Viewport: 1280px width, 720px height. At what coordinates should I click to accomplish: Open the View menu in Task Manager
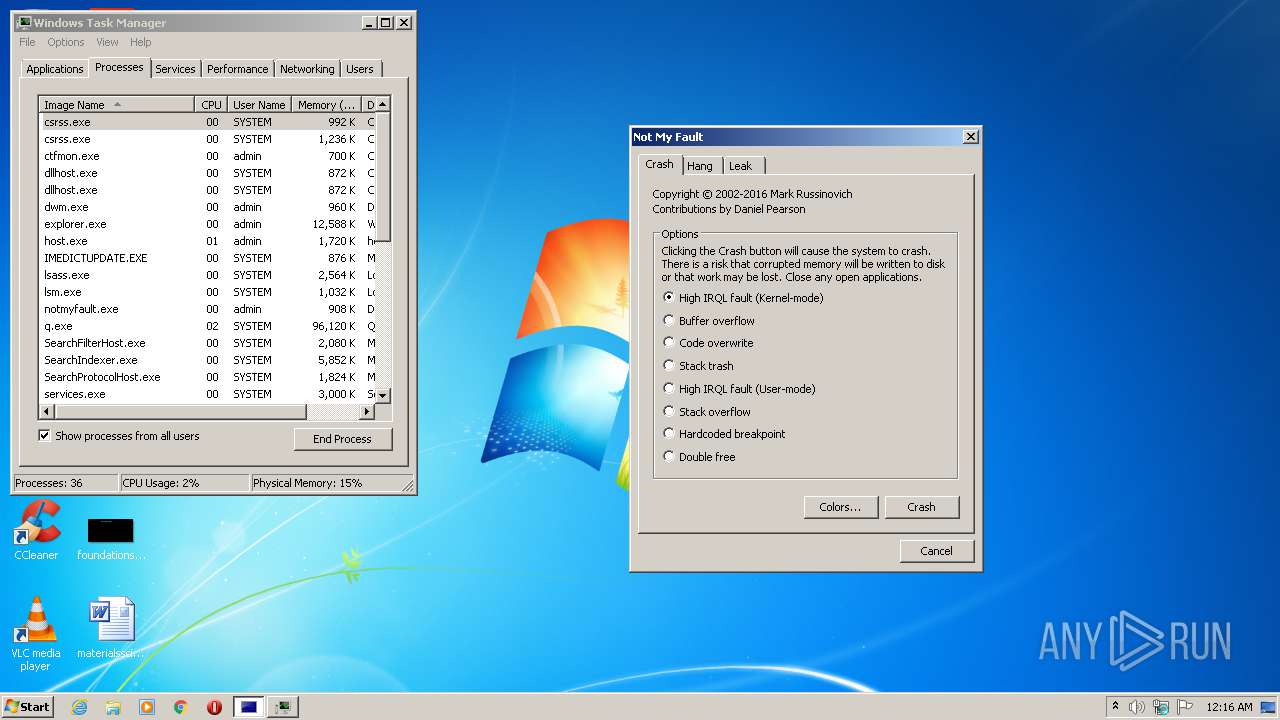pyautogui.click(x=107, y=42)
